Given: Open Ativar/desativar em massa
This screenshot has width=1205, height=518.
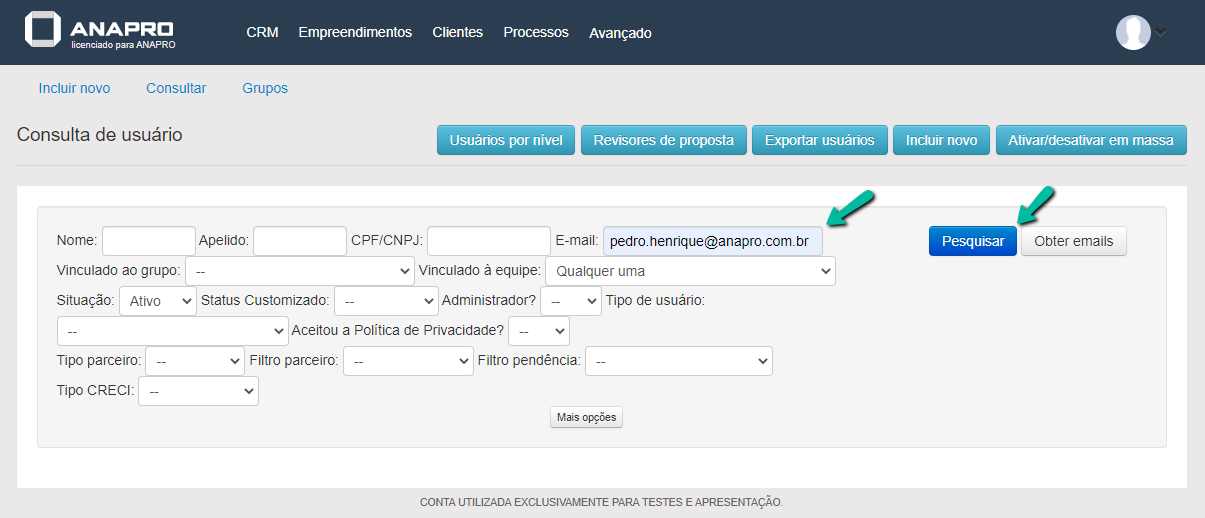Looking at the screenshot, I should tap(1091, 140).
